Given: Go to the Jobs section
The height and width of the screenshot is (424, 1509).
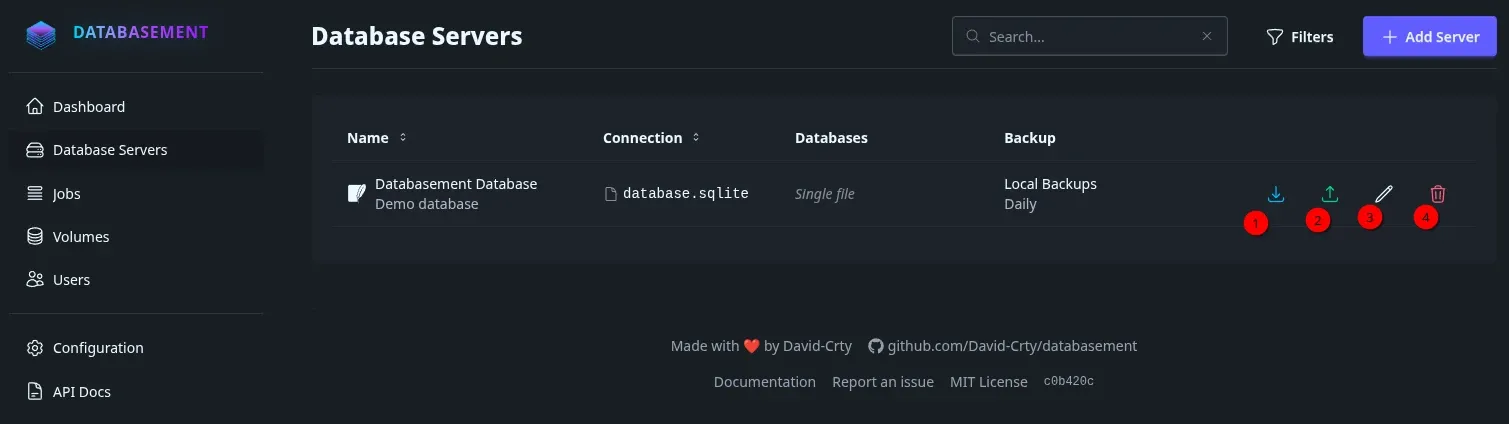Looking at the screenshot, I should tap(67, 194).
